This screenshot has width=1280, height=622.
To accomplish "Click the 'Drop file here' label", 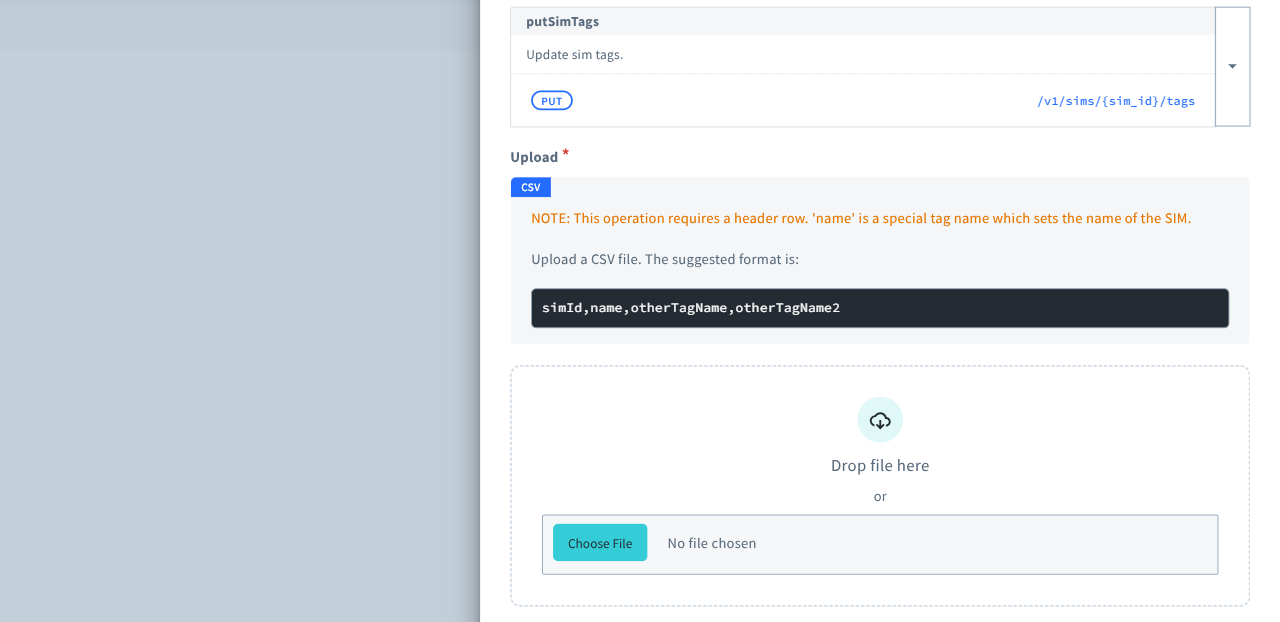I will click(x=879, y=465).
